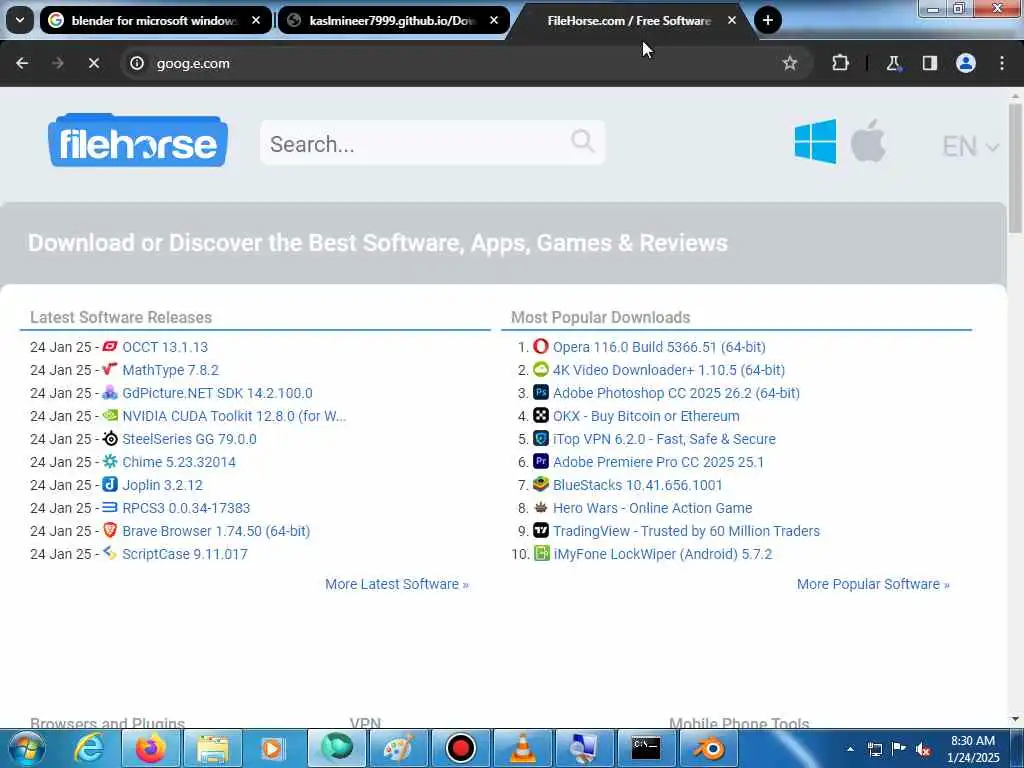Screen dimensions: 1024x768
Task: Click the FileHorse logo
Action: pyautogui.click(x=138, y=140)
